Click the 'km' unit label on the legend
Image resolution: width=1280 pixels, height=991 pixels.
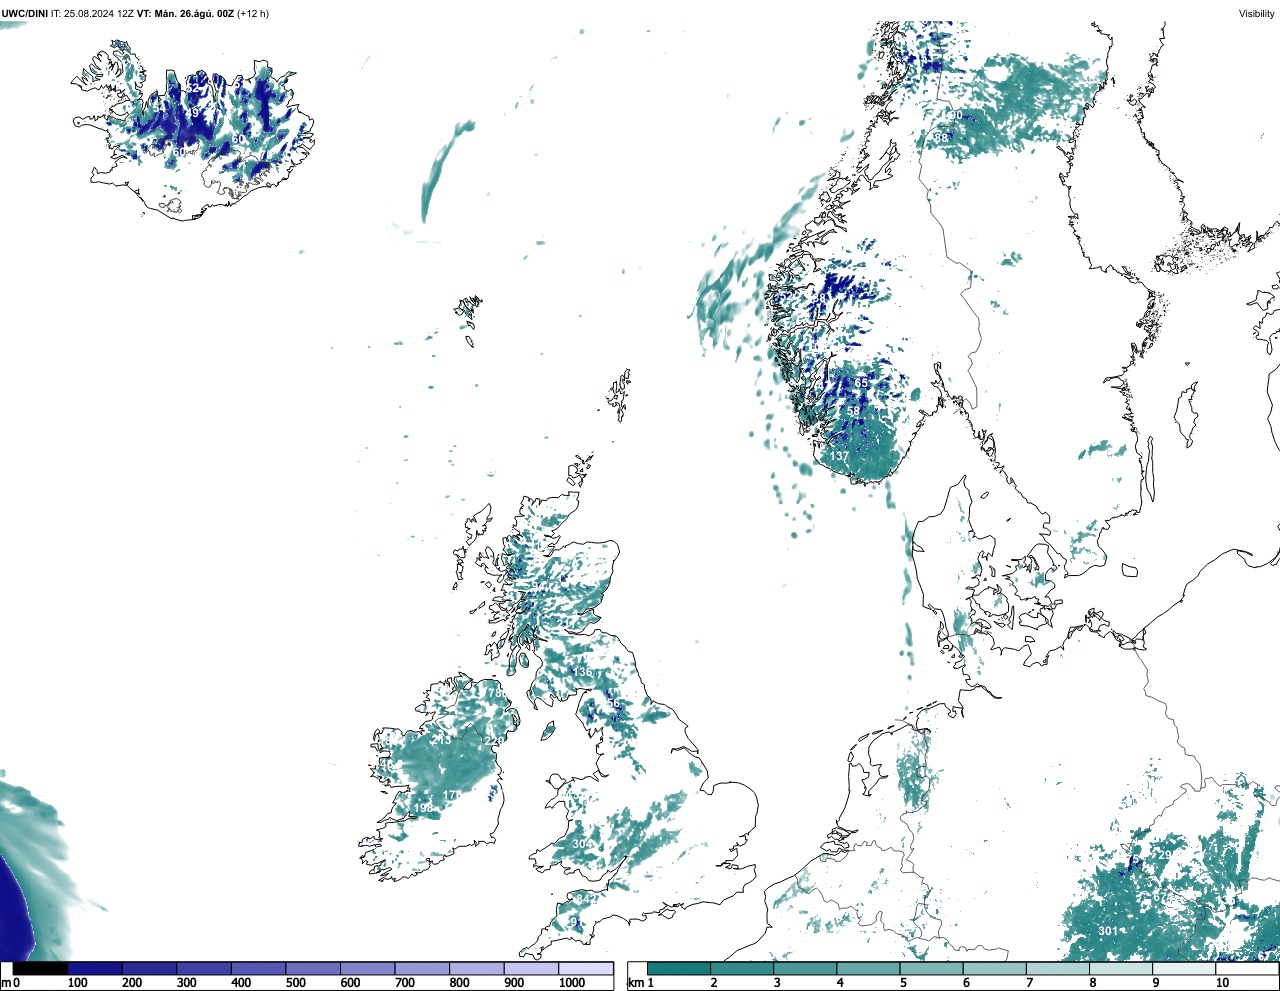click(637, 983)
